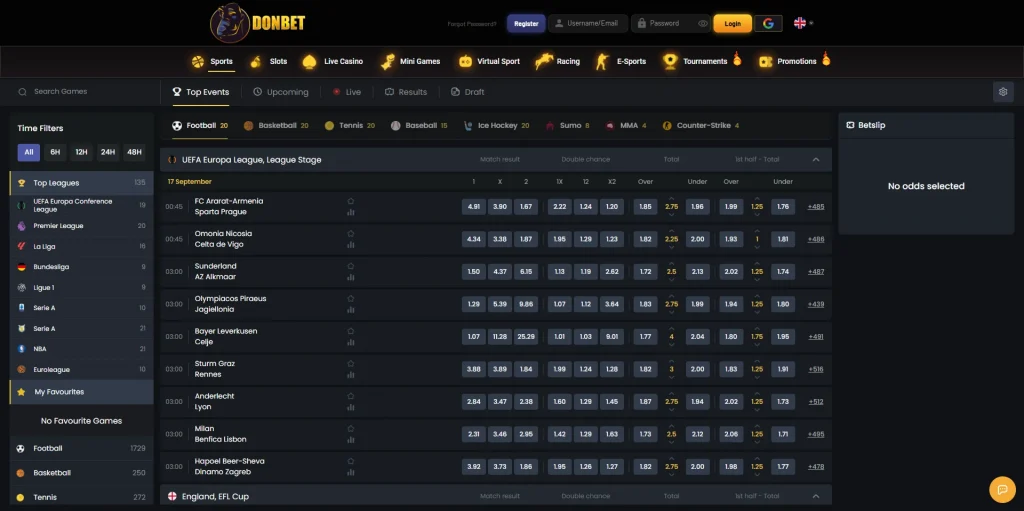Collapse the England, EFL Cup section

pyautogui.click(x=816, y=496)
